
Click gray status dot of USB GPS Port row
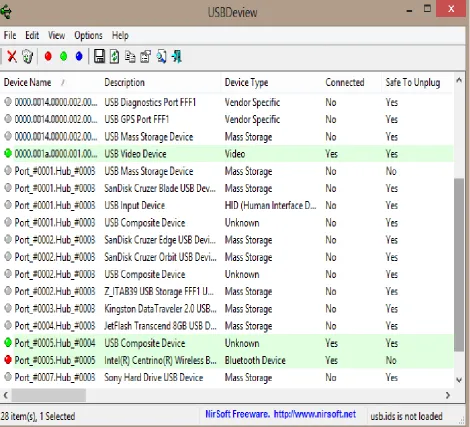pyautogui.click(x=8, y=119)
